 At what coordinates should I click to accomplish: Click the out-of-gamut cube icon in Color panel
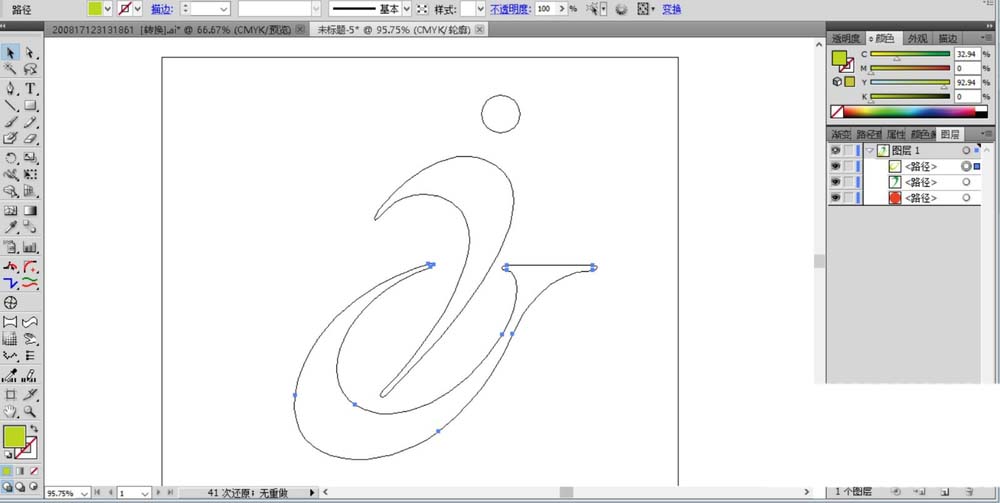coord(837,82)
